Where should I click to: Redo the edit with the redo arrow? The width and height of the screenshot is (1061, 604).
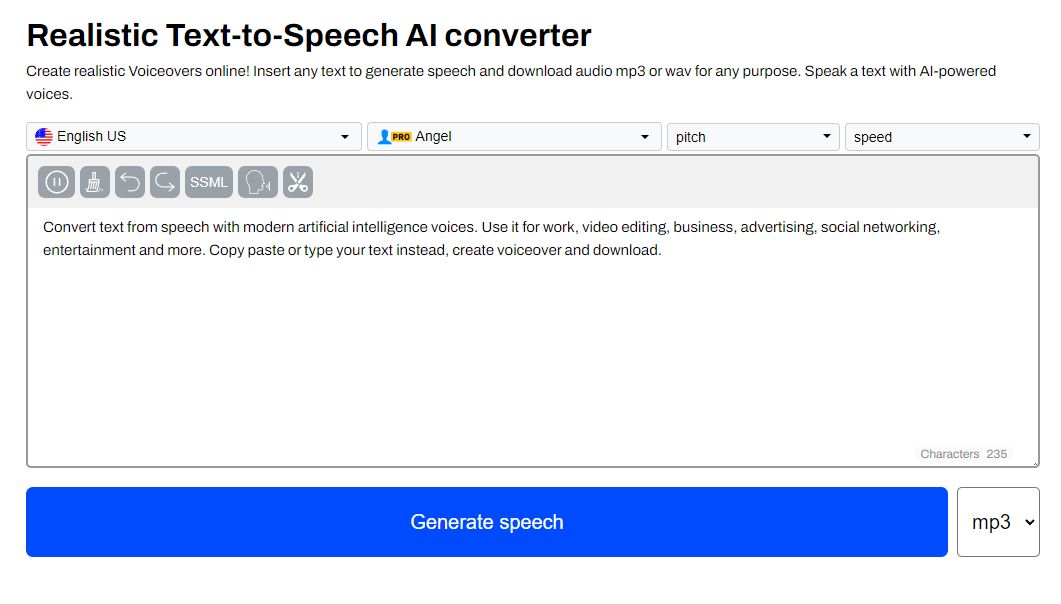[166, 182]
